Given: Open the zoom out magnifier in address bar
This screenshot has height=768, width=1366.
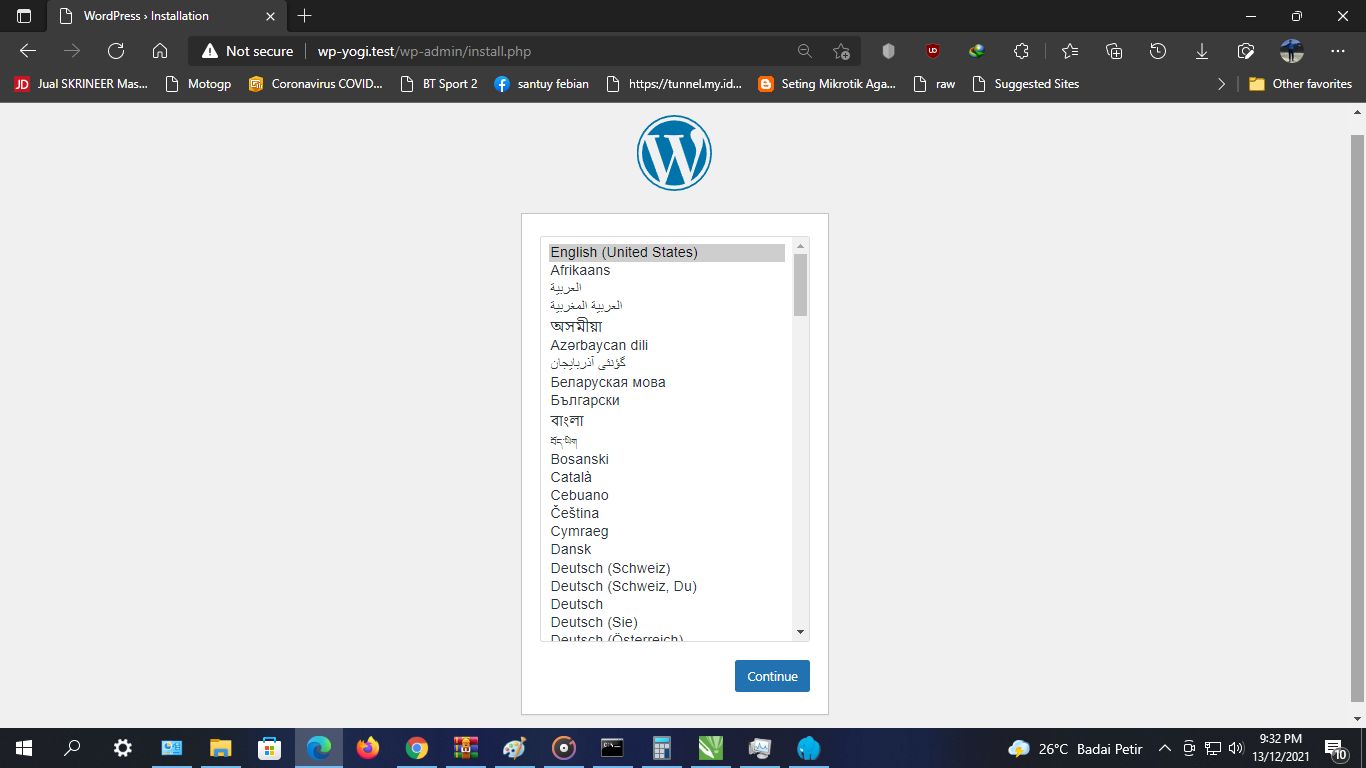Looking at the screenshot, I should point(804,51).
